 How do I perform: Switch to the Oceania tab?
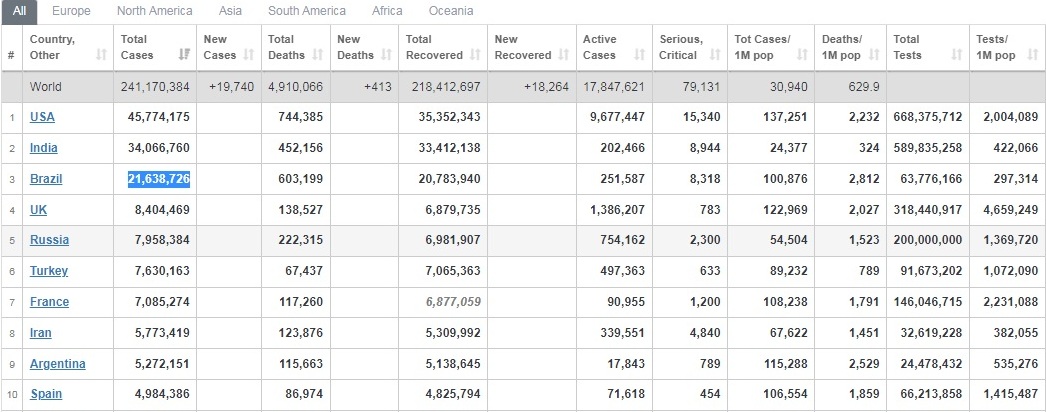click(x=451, y=11)
